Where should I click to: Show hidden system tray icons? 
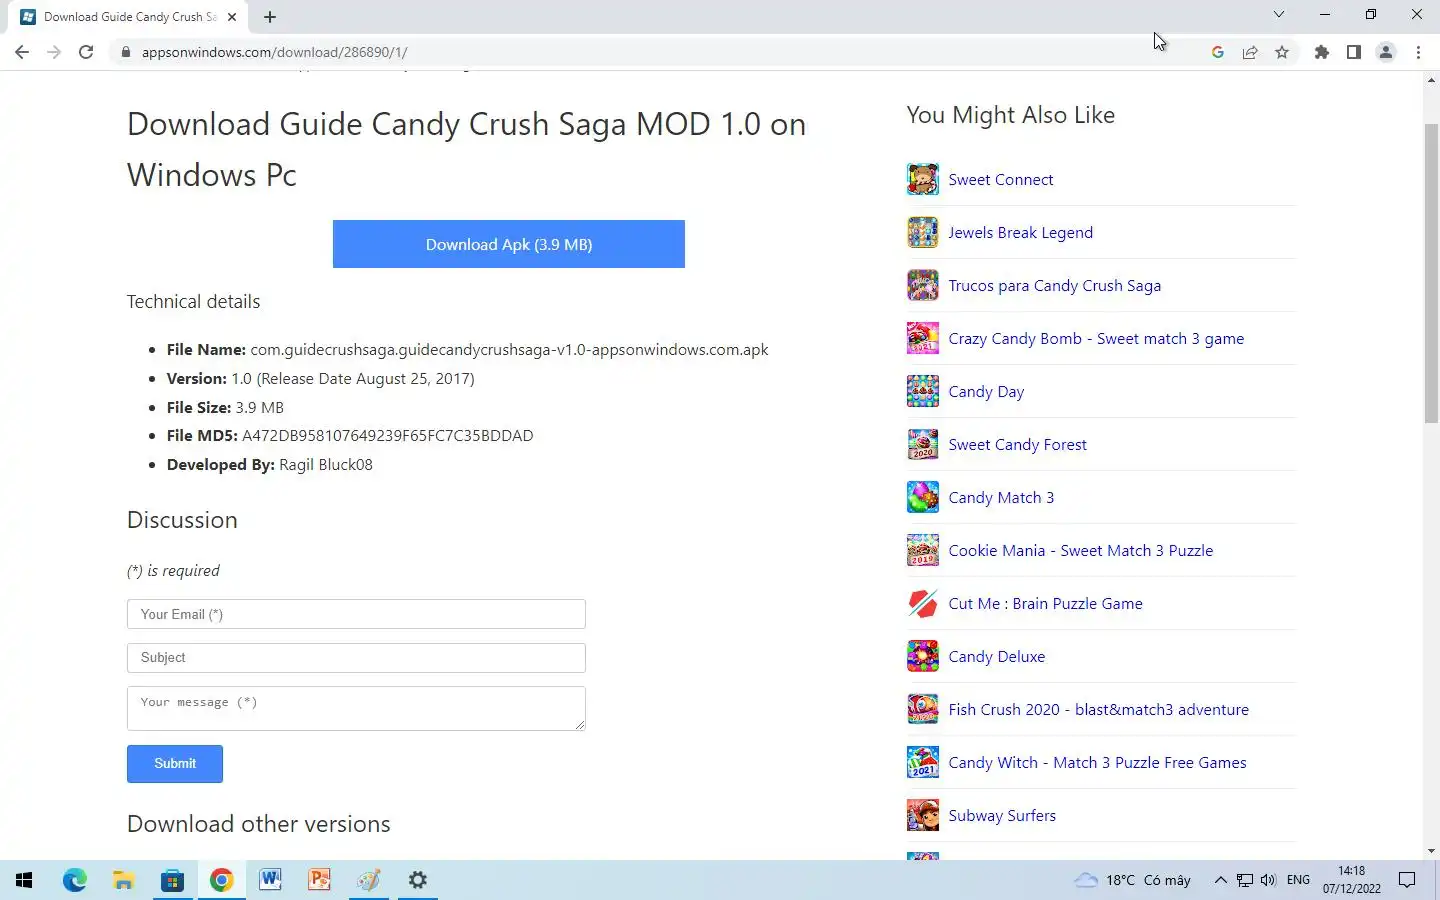coord(1220,880)
